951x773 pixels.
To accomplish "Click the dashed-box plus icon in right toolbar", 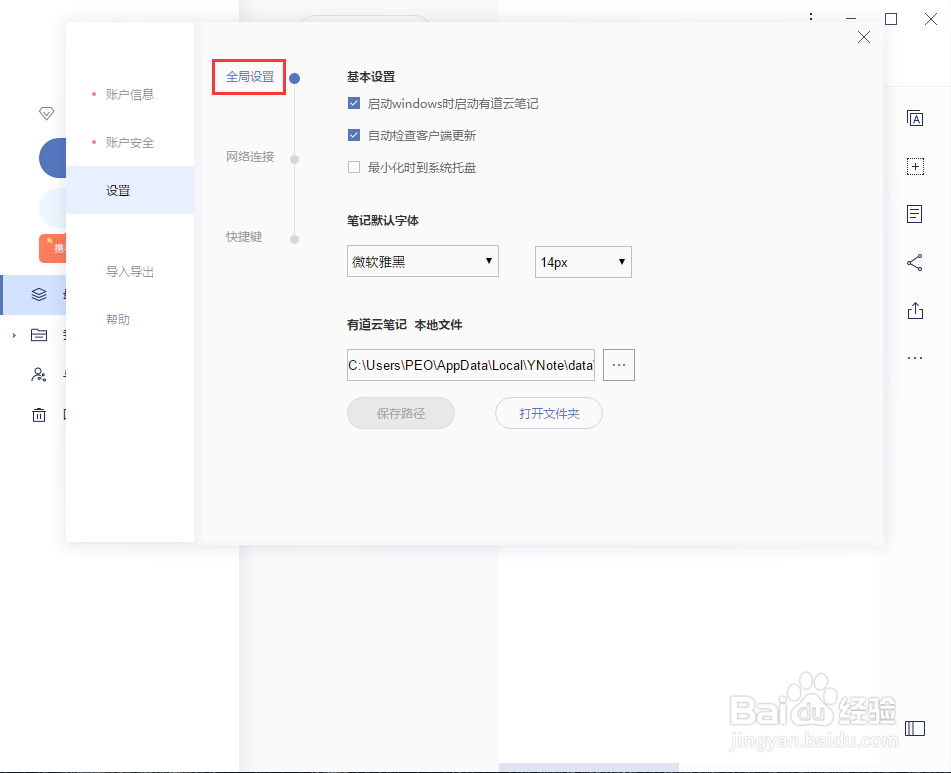I will (x=915, y=167).
